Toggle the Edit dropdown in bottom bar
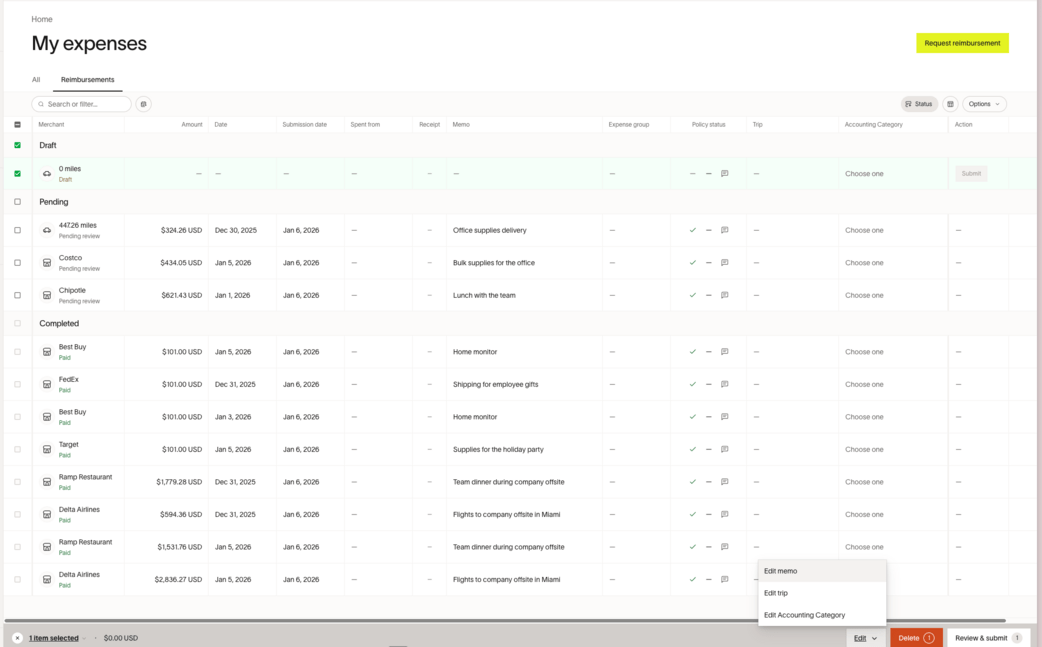Viewport: 1042px width, 647px height. 865,638
